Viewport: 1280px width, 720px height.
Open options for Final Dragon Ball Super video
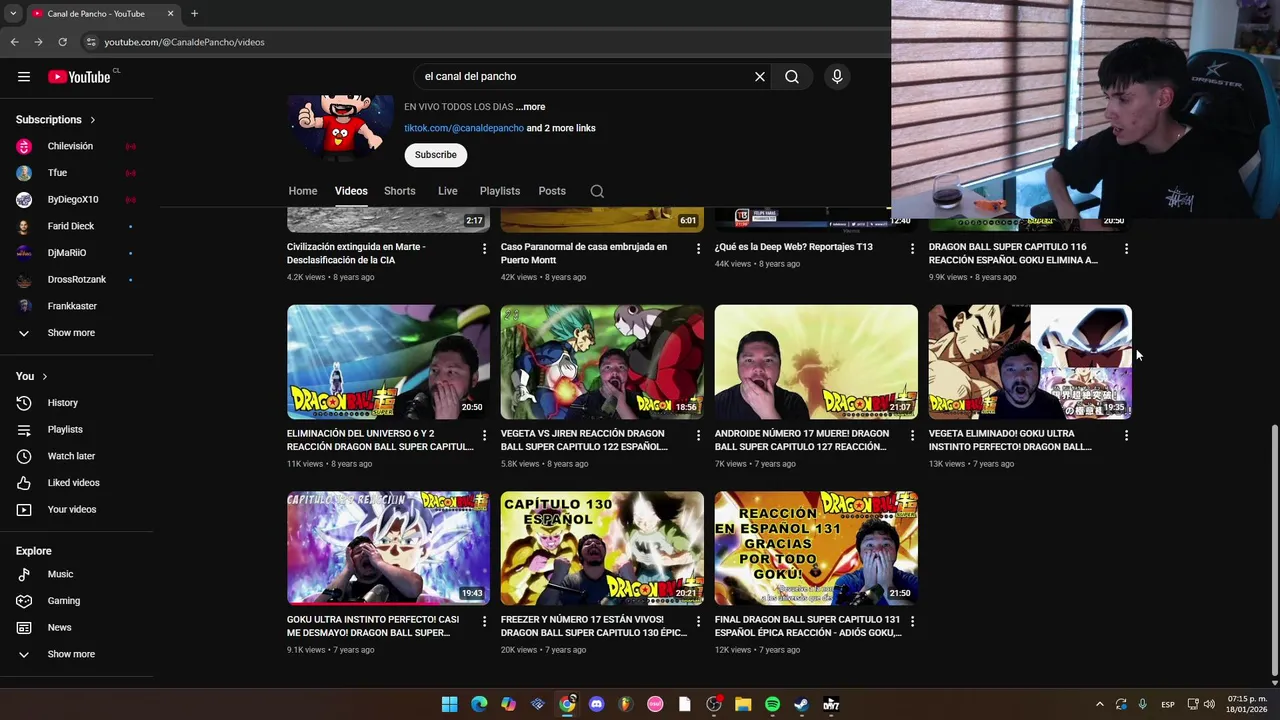pos(912,621)
